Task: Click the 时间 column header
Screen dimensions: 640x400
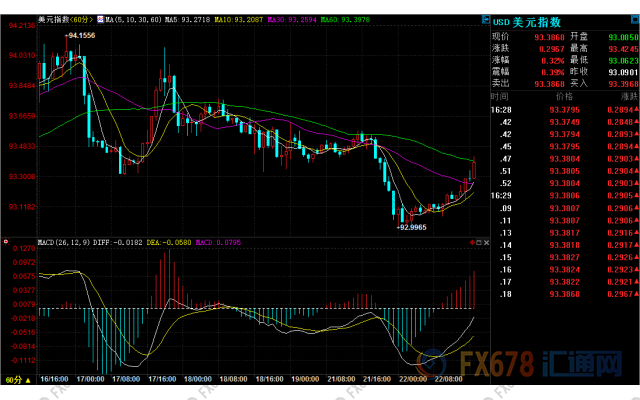Action: click(500, 97)
